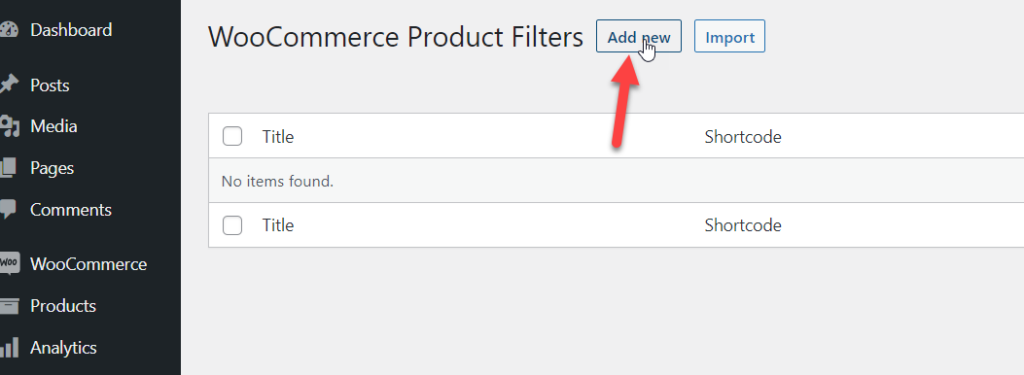Screen dimensions: 1024x375
Task: Go to the Media menu entry
Action: click(54, 126)
